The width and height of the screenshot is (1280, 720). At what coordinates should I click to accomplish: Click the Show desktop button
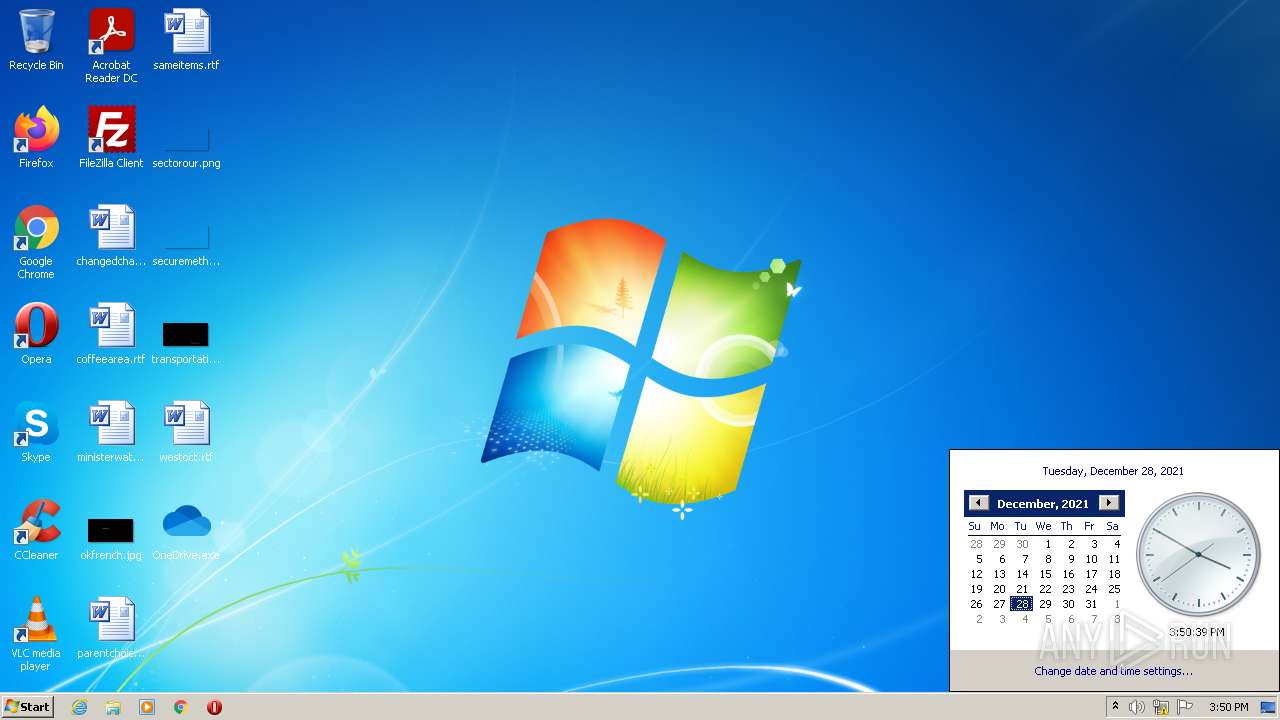[1269, 707]
